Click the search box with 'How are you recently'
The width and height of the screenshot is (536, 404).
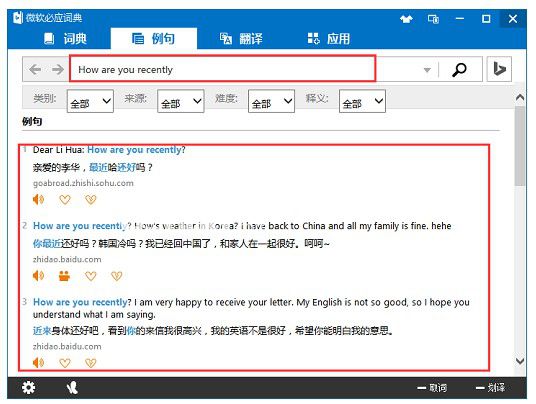coord(223,68)
